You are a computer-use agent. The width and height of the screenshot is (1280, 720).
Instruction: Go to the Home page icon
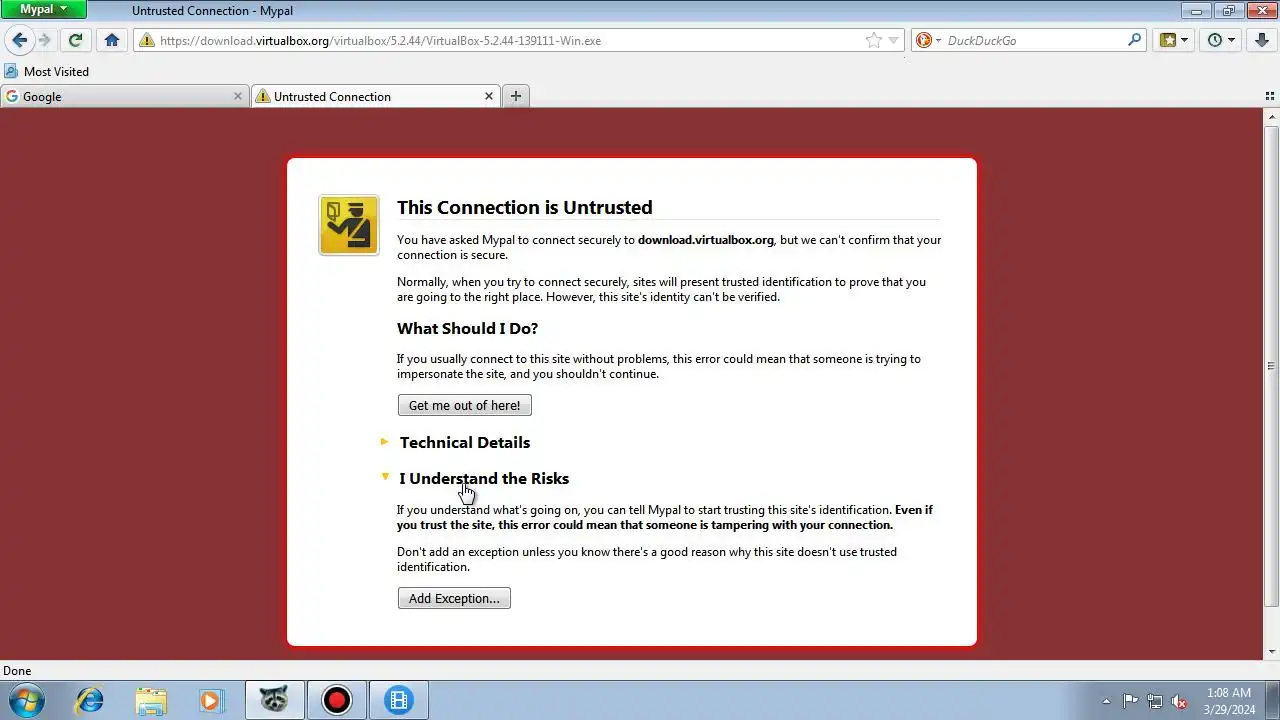(x=112, y=40)
